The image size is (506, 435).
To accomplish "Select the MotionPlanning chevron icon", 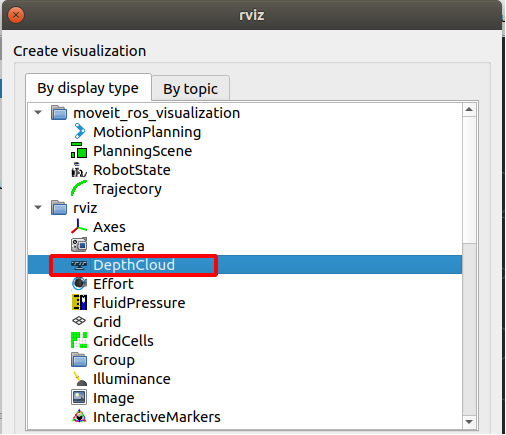I will [x=79, y=132].
